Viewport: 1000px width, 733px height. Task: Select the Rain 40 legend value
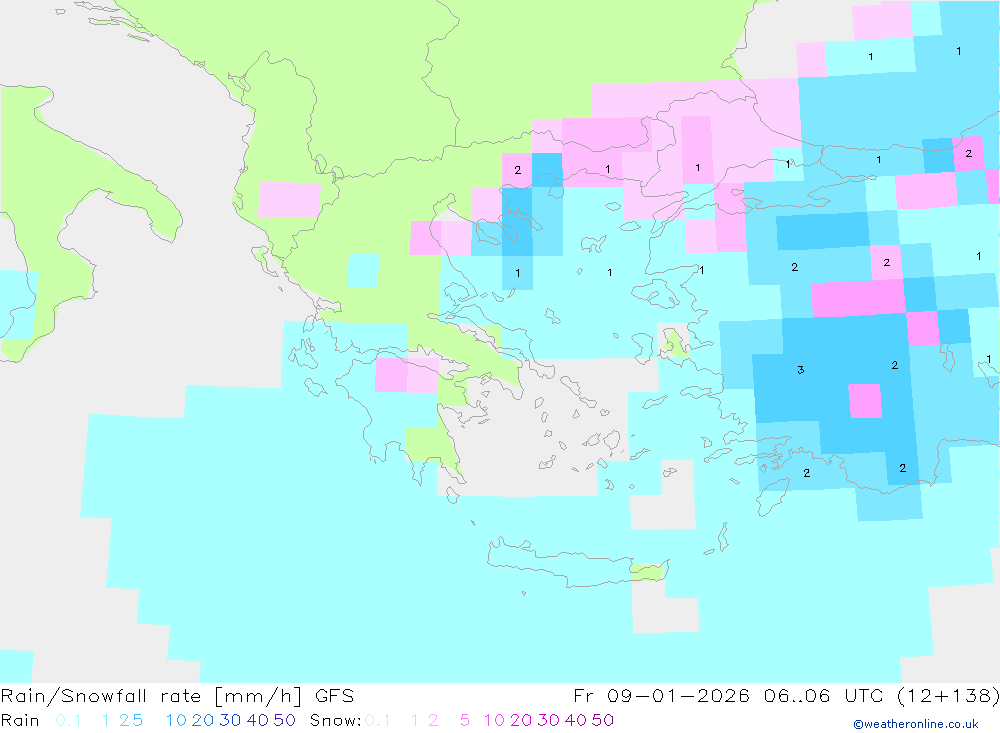click(x=258, y=720)
